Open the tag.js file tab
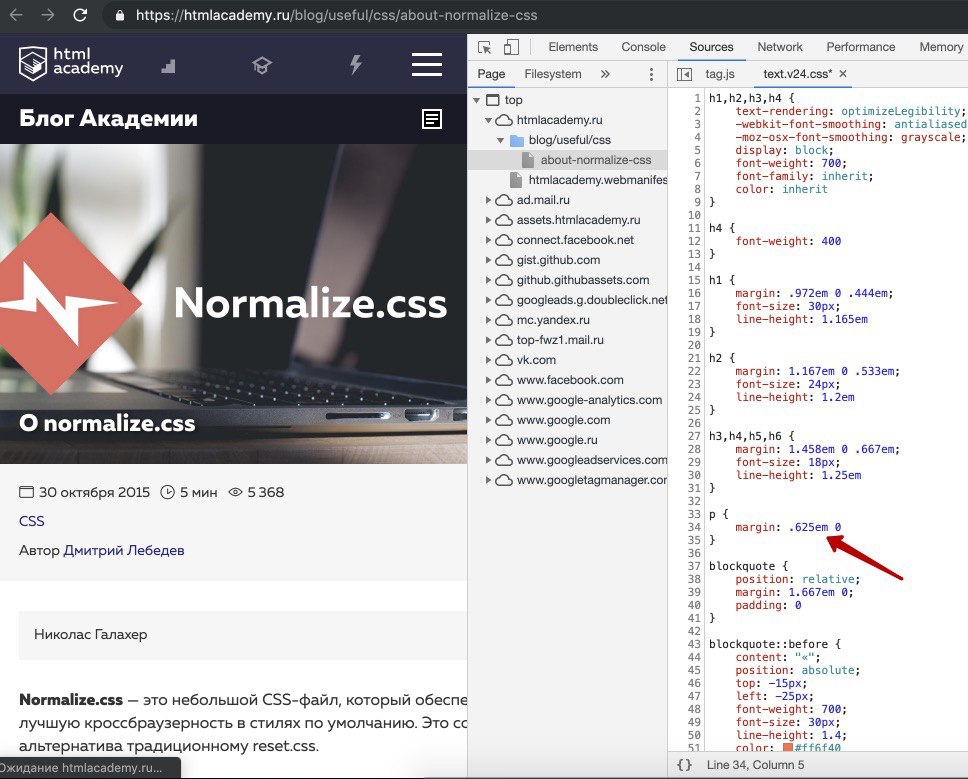 coord(720,74)
